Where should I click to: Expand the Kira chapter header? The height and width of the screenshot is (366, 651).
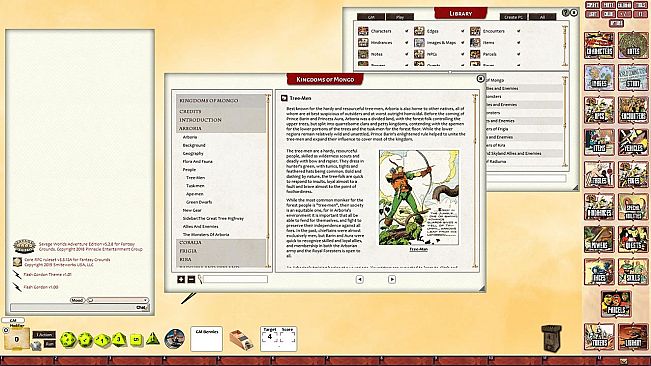click(x=221, y=259)
